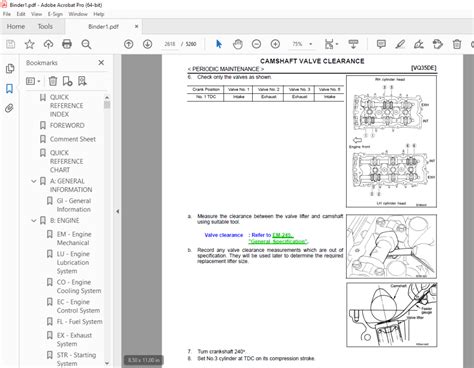The width and height of the screenshot is (474, 368).
Task: Collapse the B: ENGINE bookmark
Action: coord(34,221)
